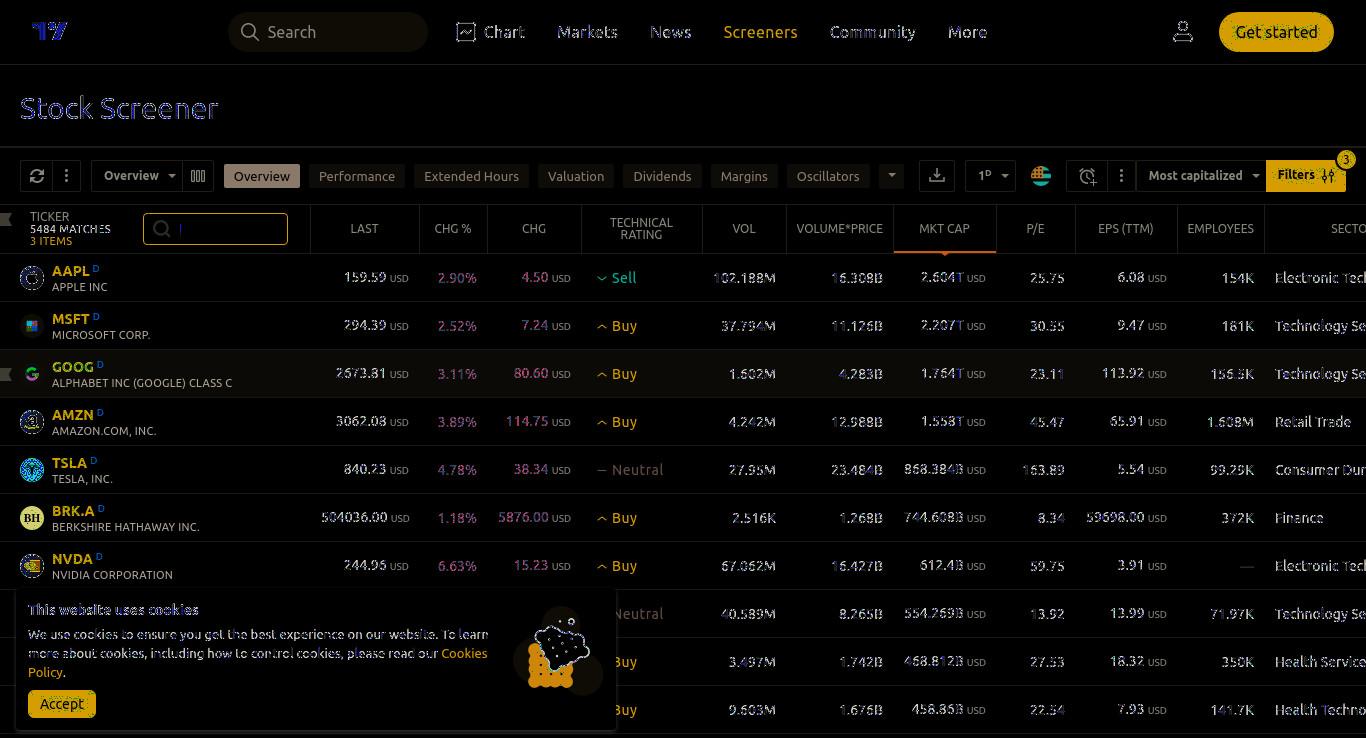Click the country flag selector icon

(x=1041, y=176)
